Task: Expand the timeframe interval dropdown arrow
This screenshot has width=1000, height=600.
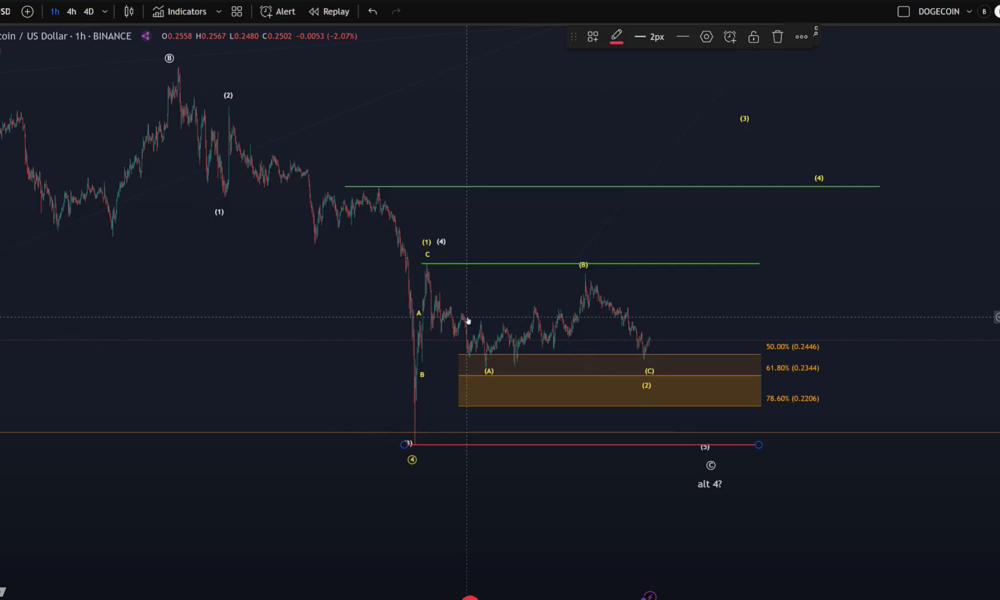Action: point(107,12)
